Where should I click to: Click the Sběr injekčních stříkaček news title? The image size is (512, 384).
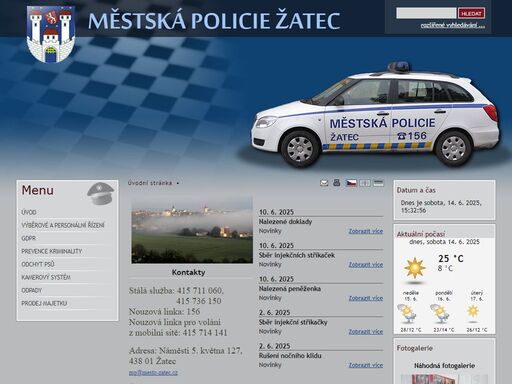[x=297, y=255]
